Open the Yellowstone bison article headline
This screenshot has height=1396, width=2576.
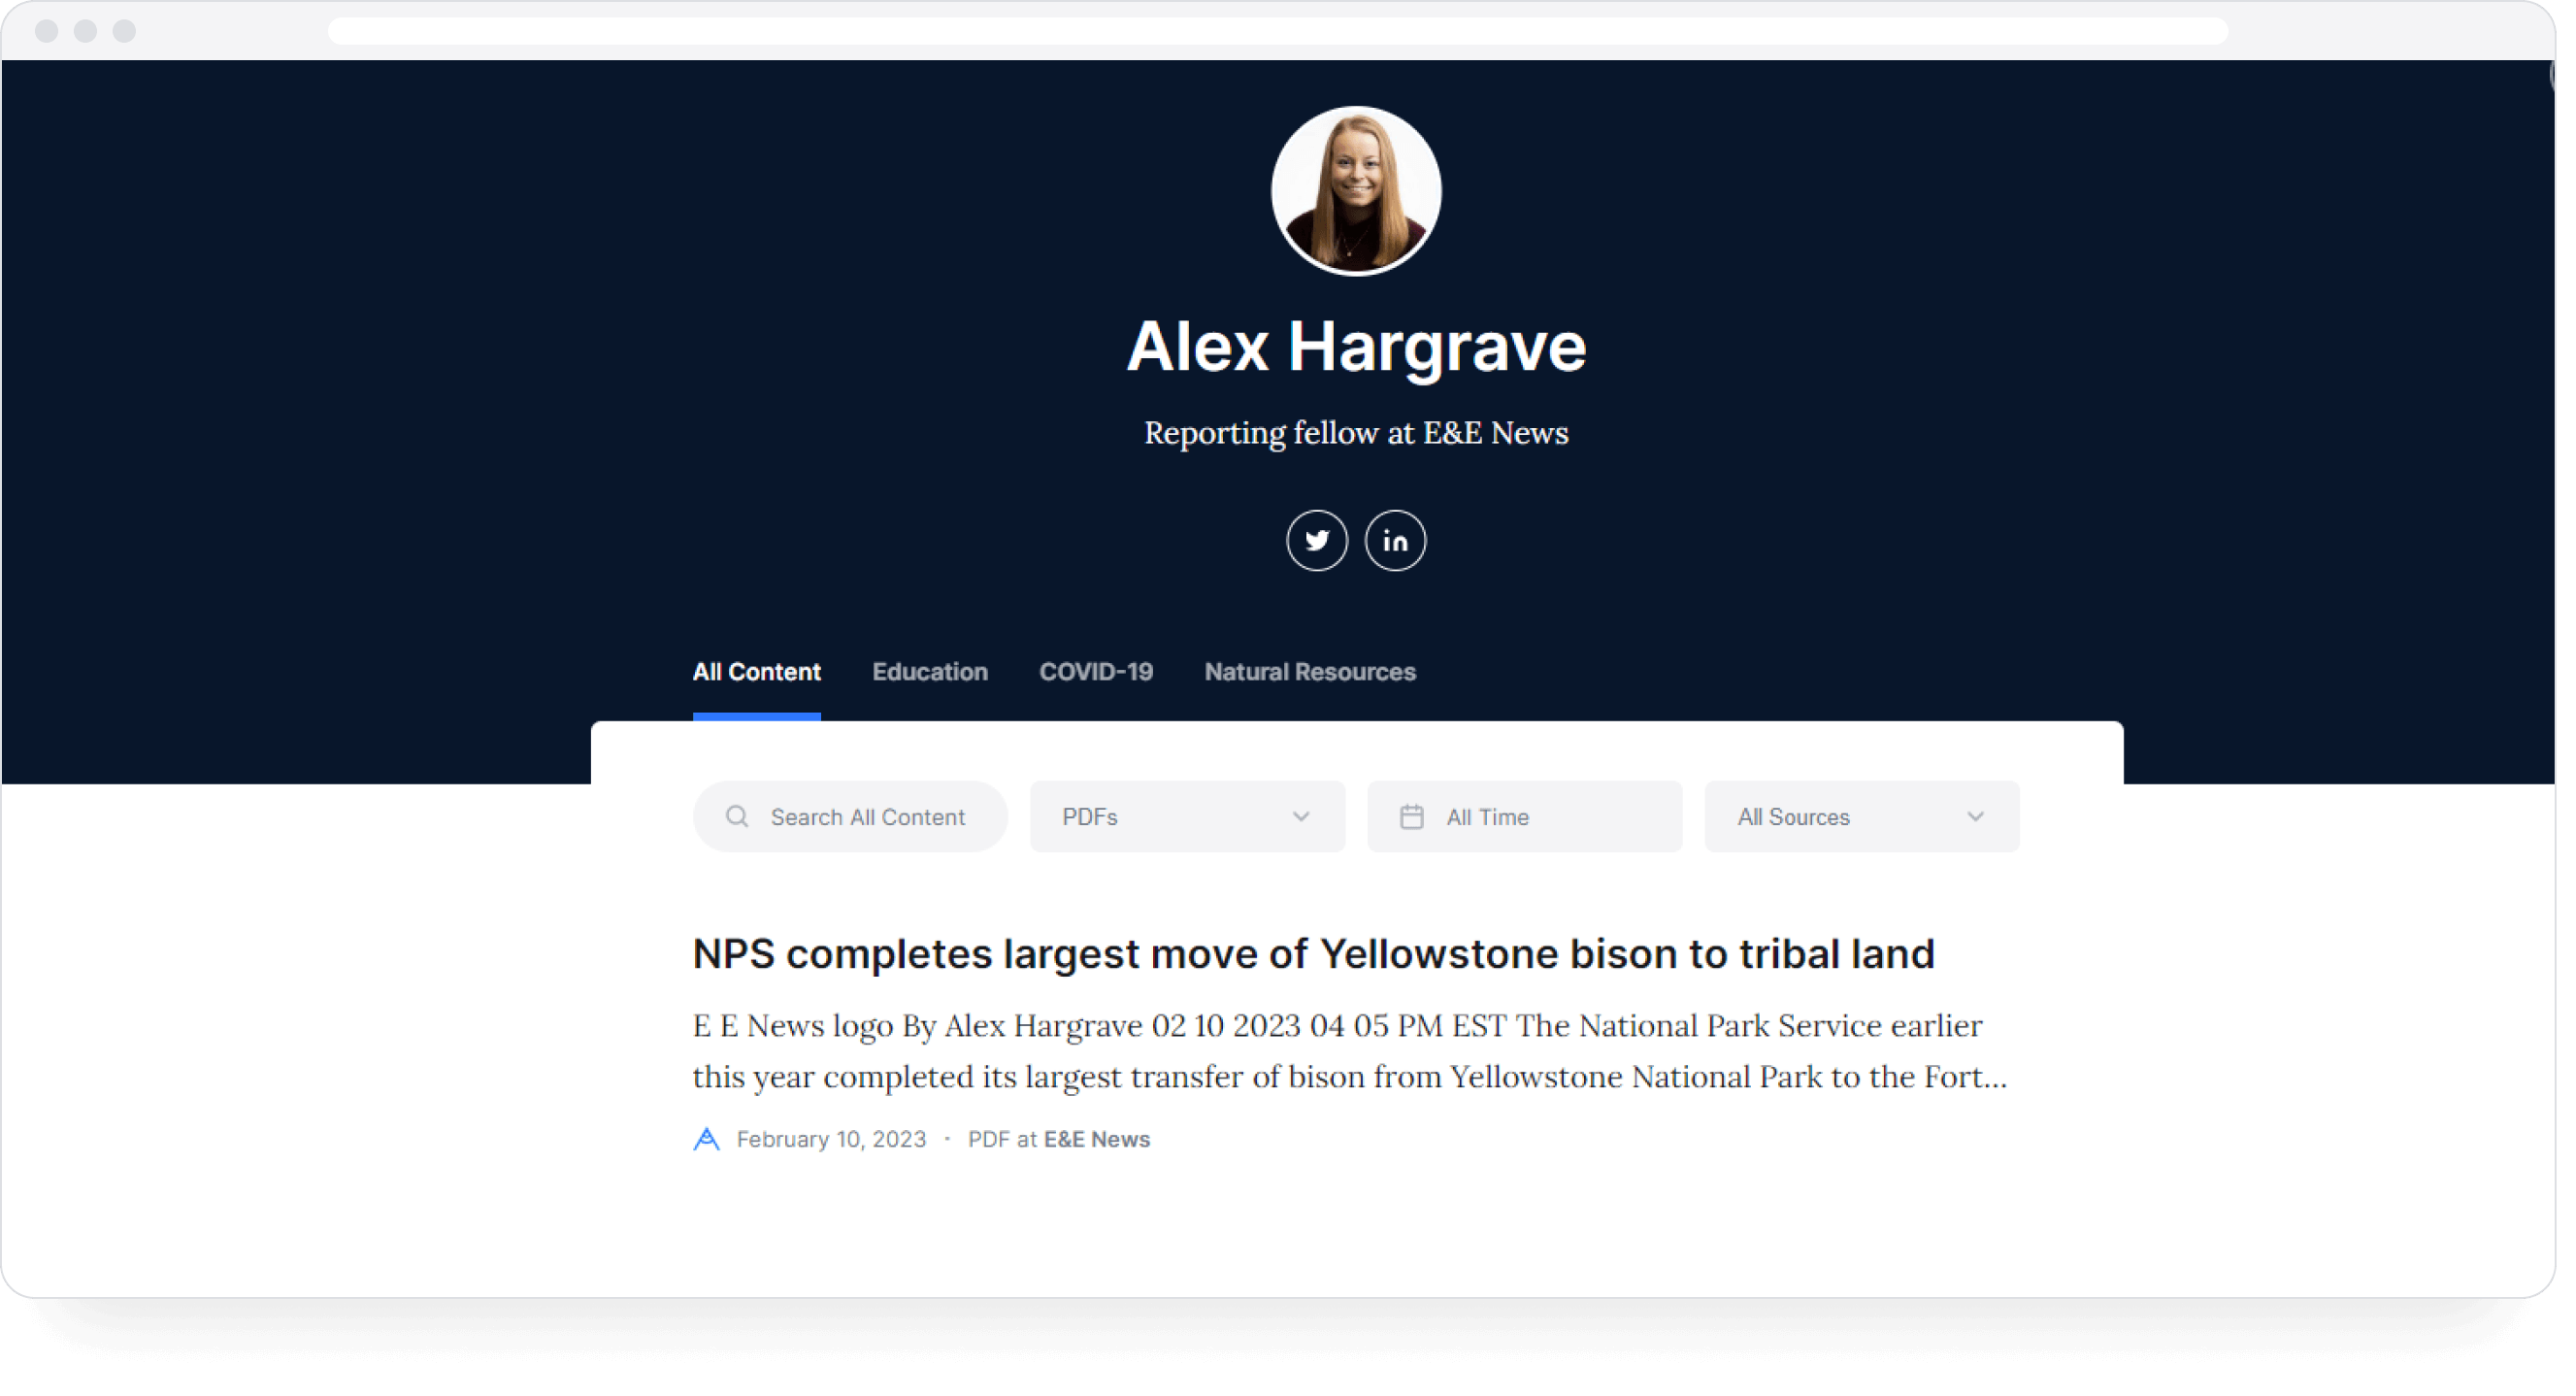point(1313,954)
